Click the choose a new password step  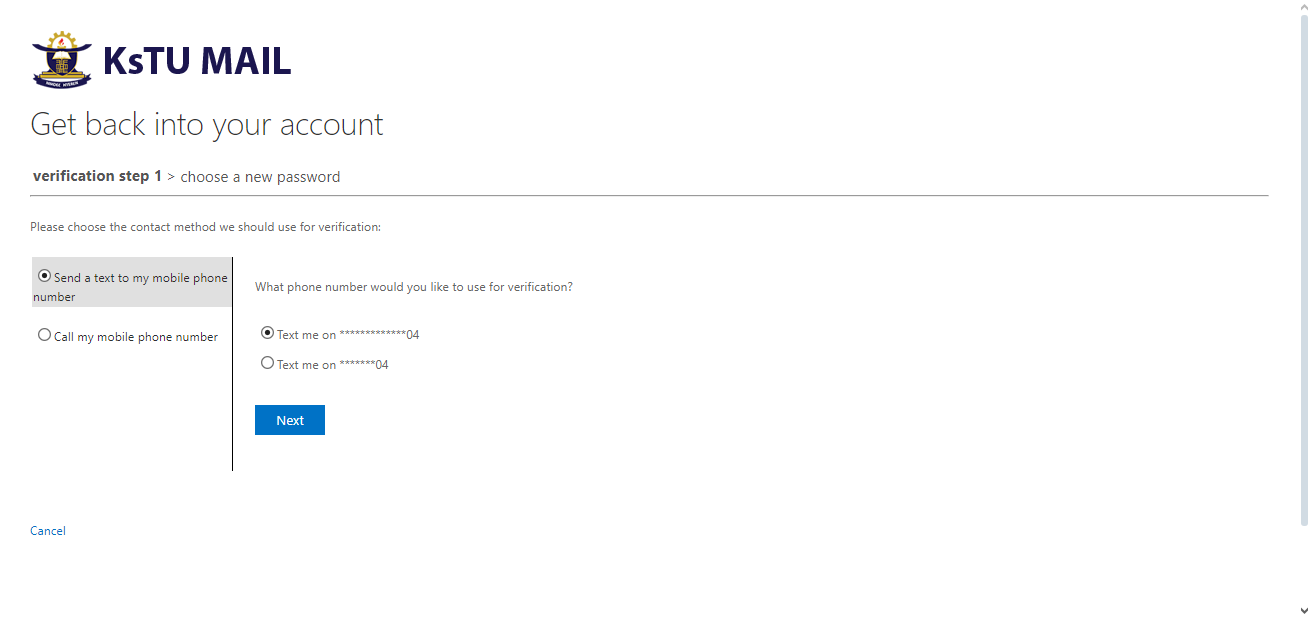pyautogui.click(x=260, y=177)
